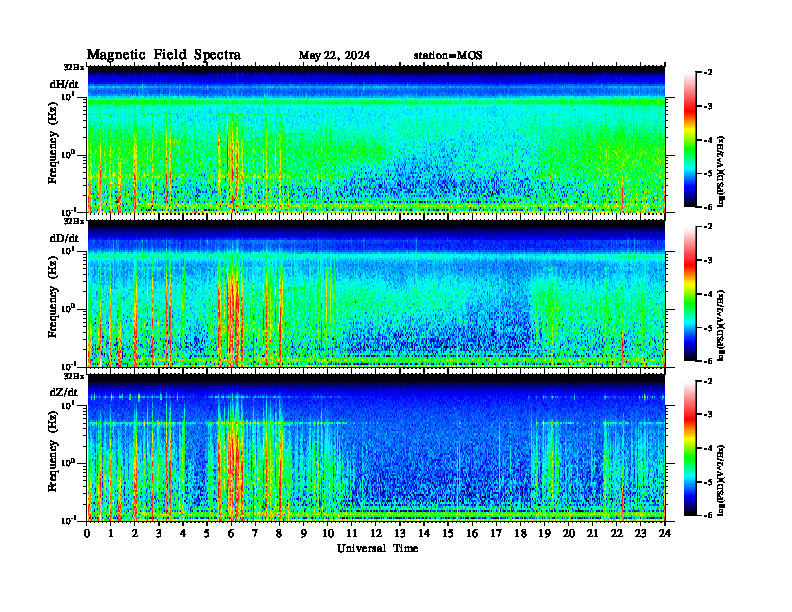Screen dimensions: 792x612
Task: Click the log PSD units label beside the dH/dt color bar
Action: (721, 171)
